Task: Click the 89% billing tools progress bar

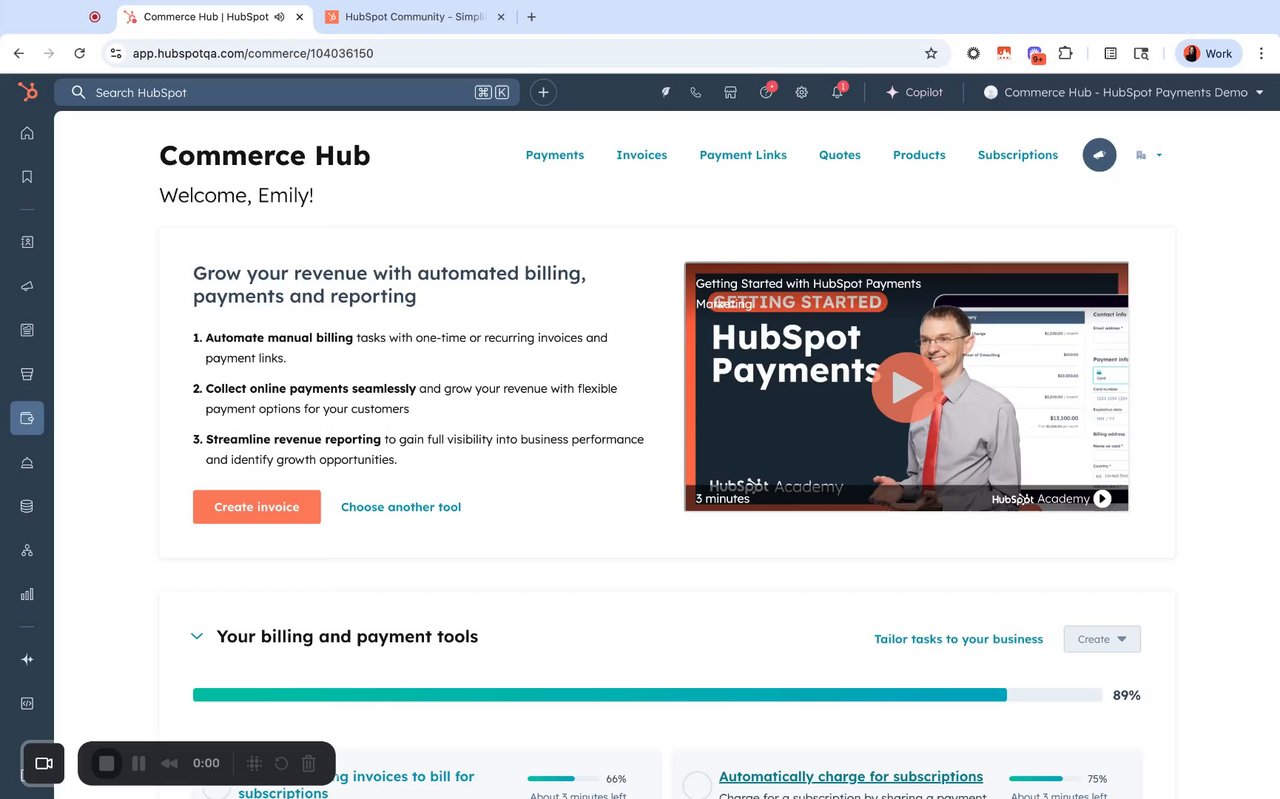Action: (x=647, y=695)
